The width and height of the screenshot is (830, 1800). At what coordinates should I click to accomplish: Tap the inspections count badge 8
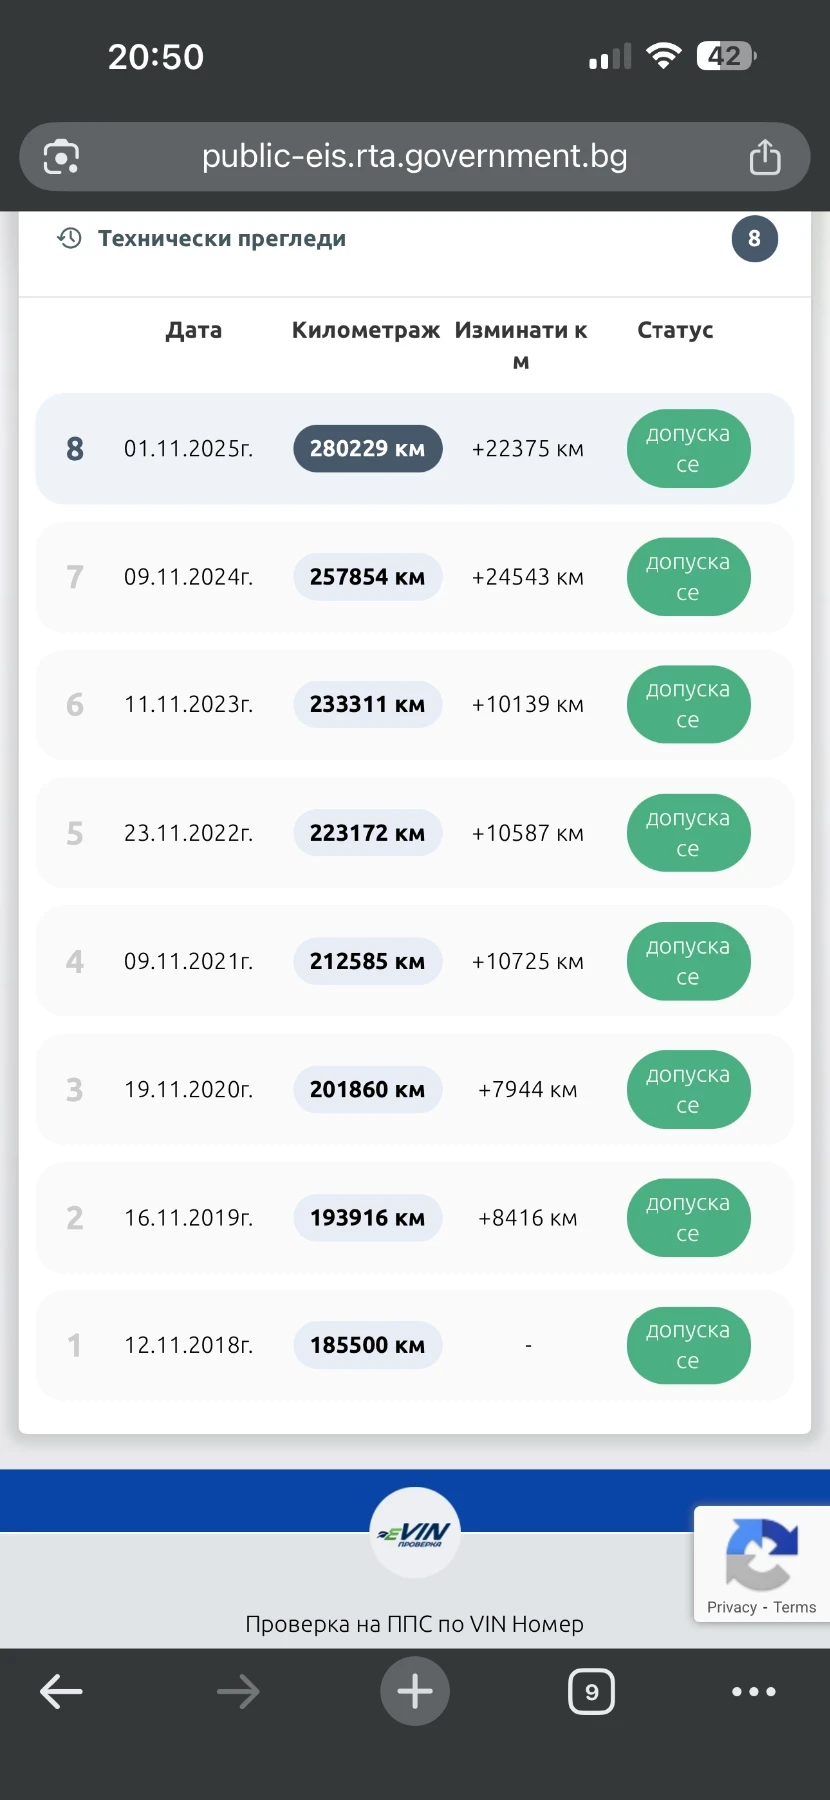754,239
